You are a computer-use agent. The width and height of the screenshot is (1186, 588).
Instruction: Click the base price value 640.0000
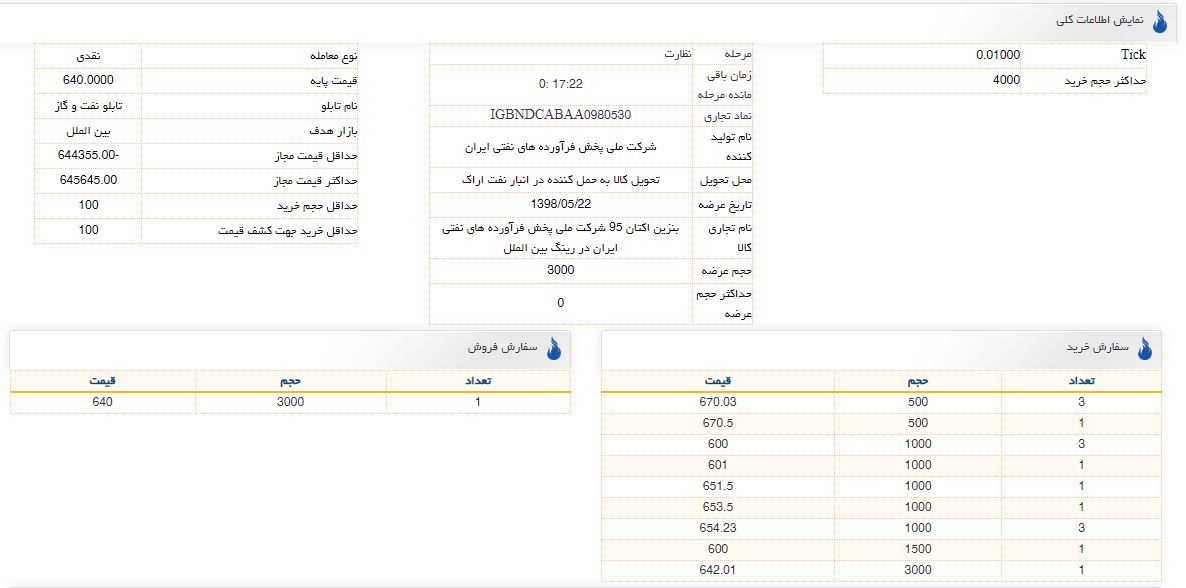88,80
